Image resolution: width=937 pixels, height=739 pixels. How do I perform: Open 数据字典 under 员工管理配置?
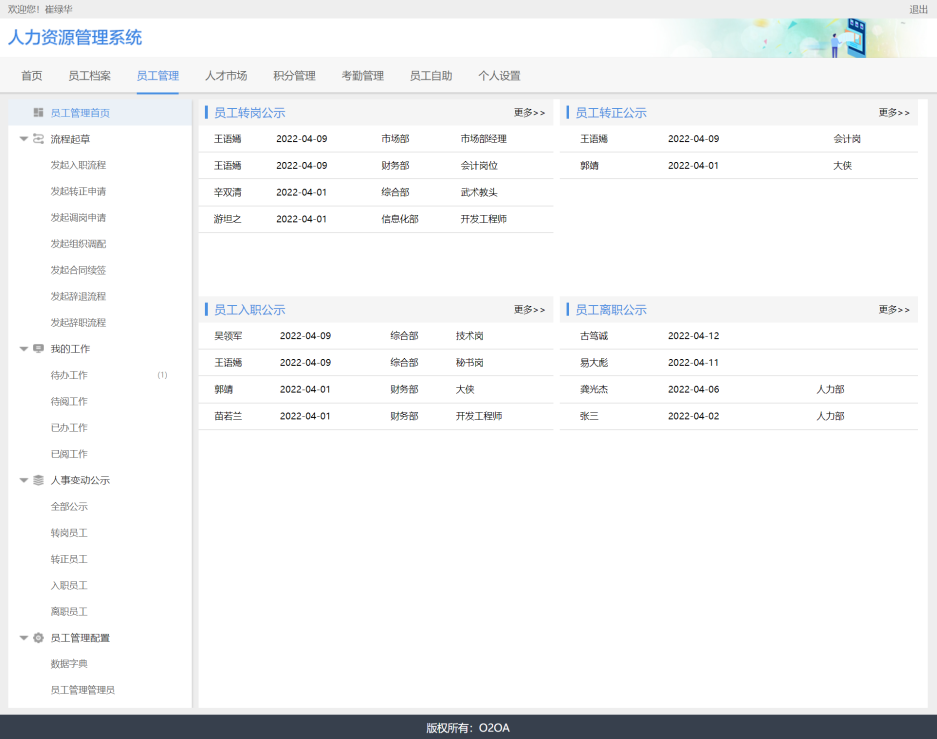tap(69, 663)
